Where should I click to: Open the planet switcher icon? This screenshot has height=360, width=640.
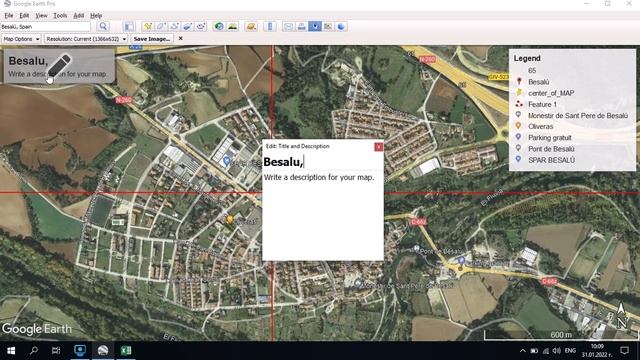coord(251,27)
